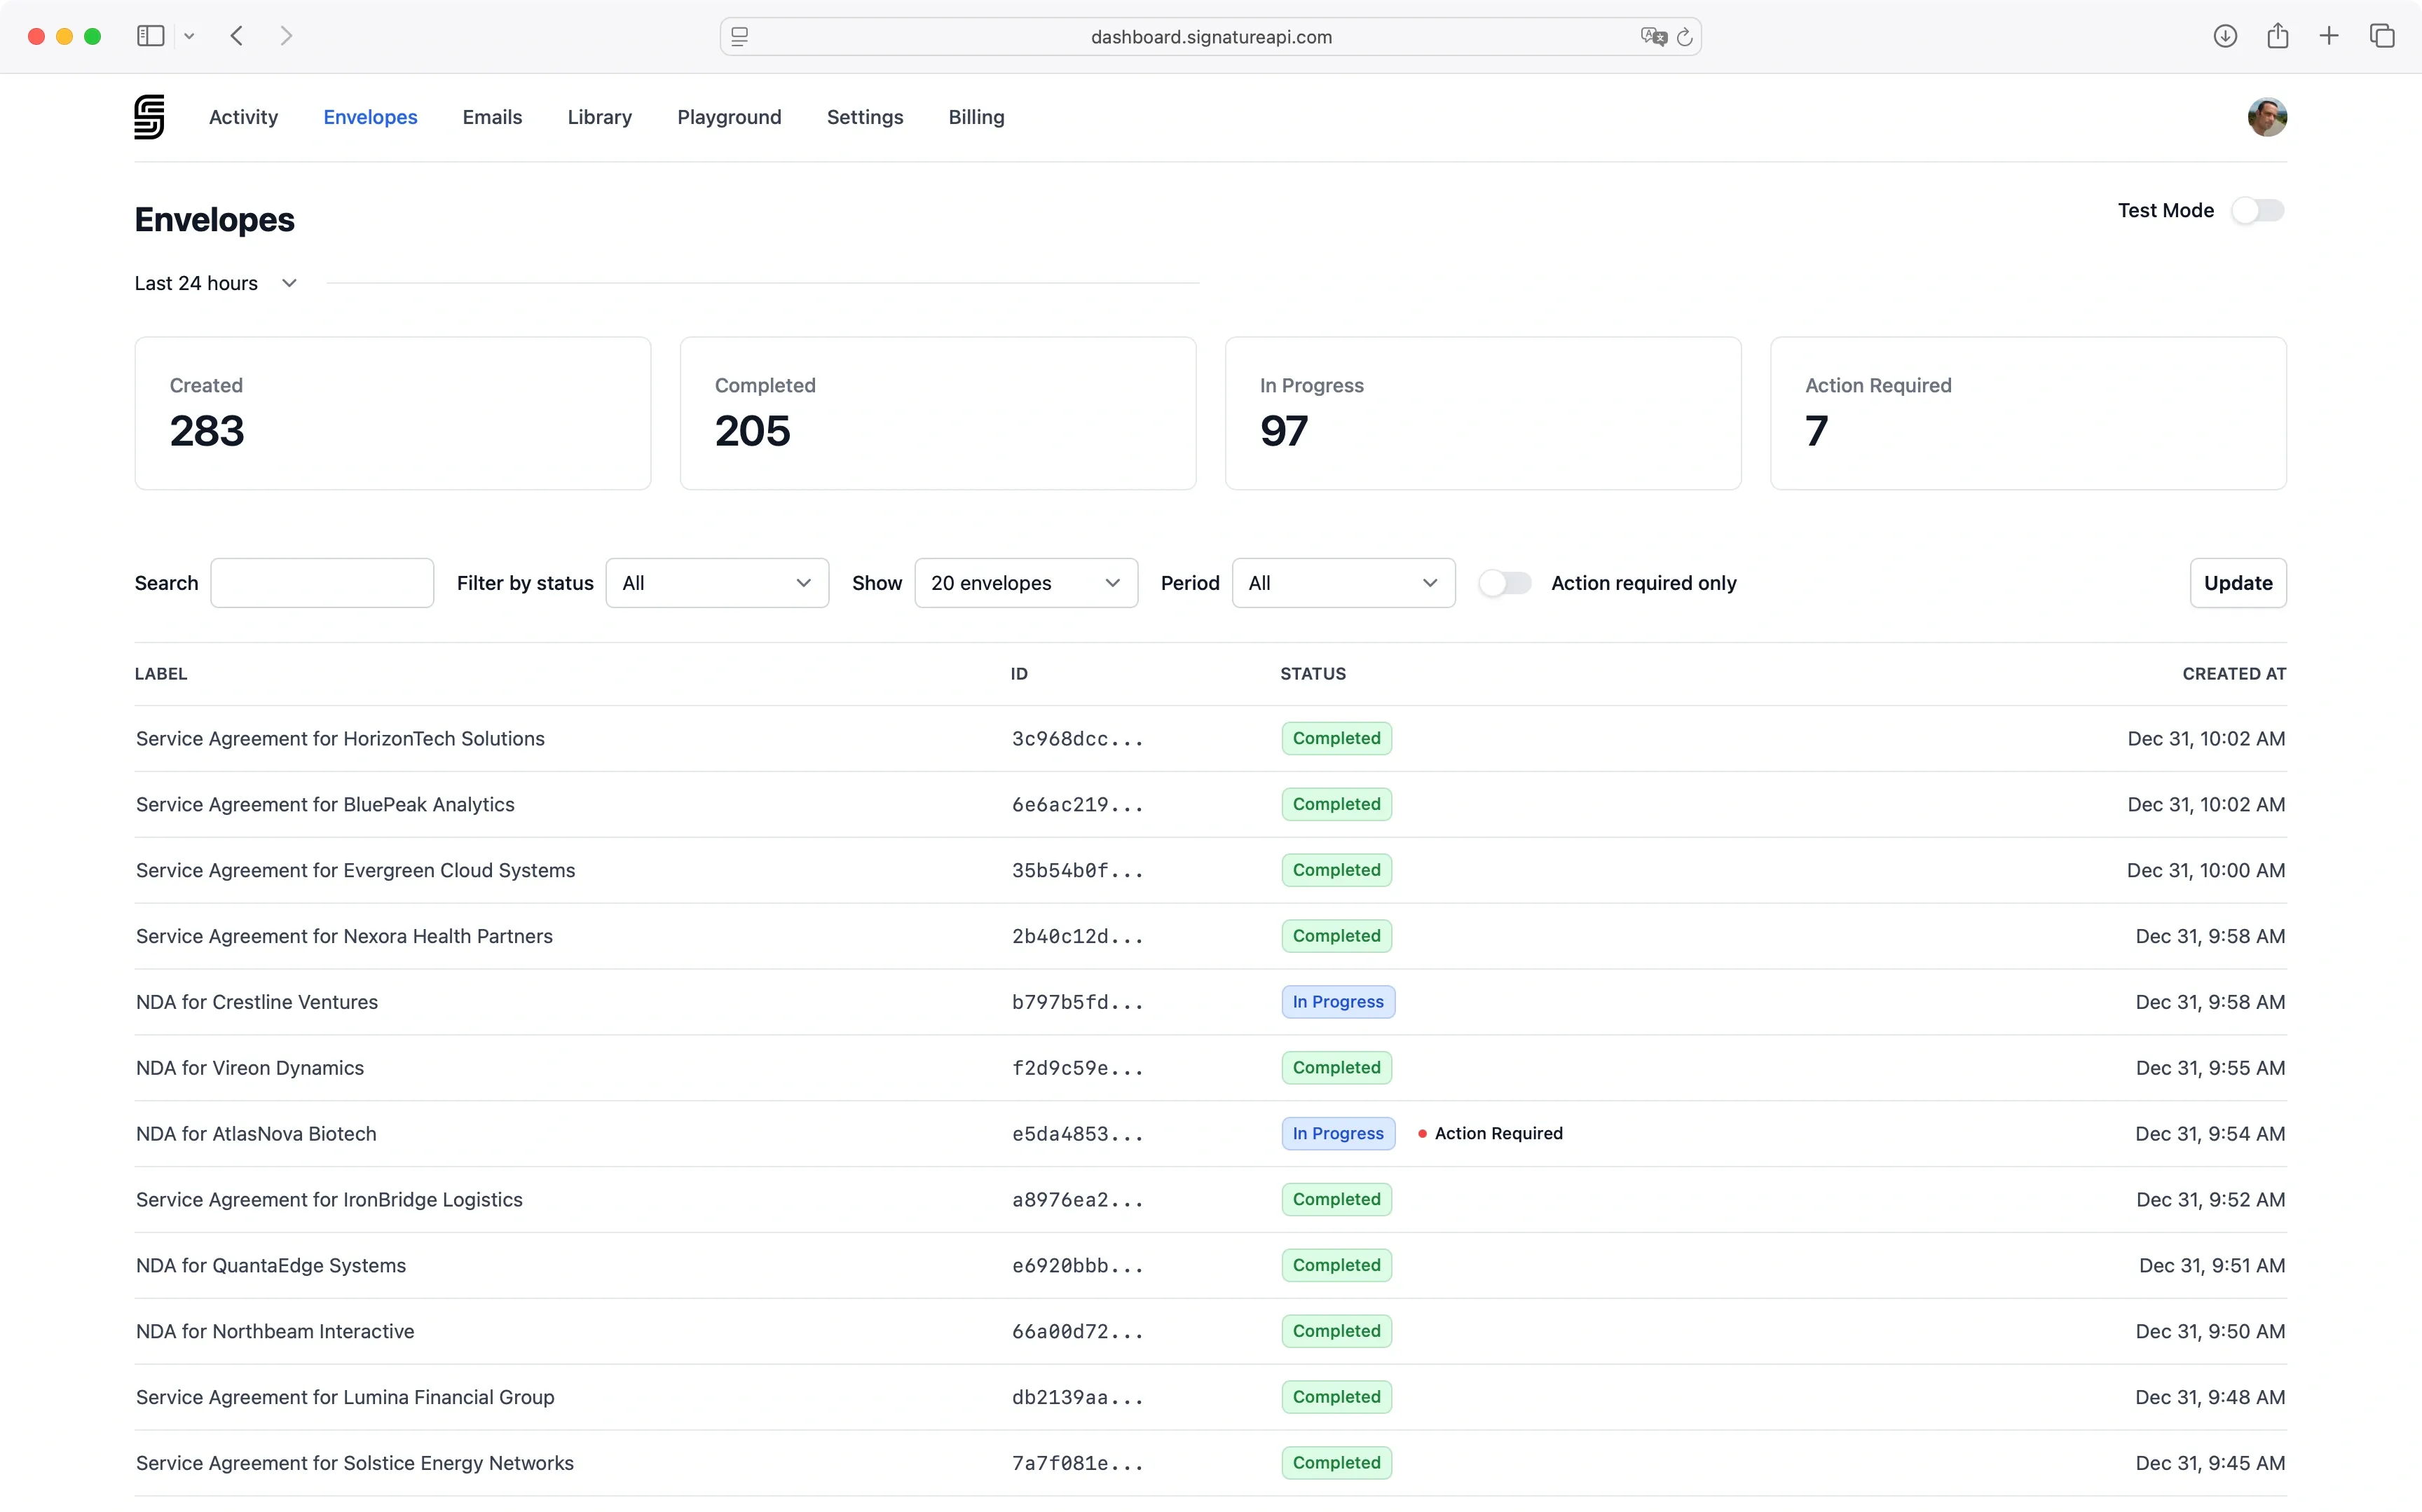2422x1512 pixels.
Task: Click the page settings icon in address bar
Action: click(740, 37)
